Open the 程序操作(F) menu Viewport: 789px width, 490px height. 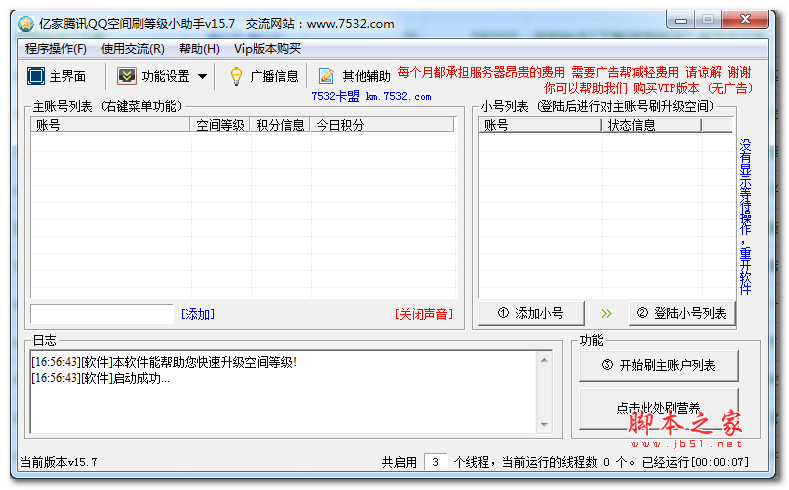[x=56, y=49]
